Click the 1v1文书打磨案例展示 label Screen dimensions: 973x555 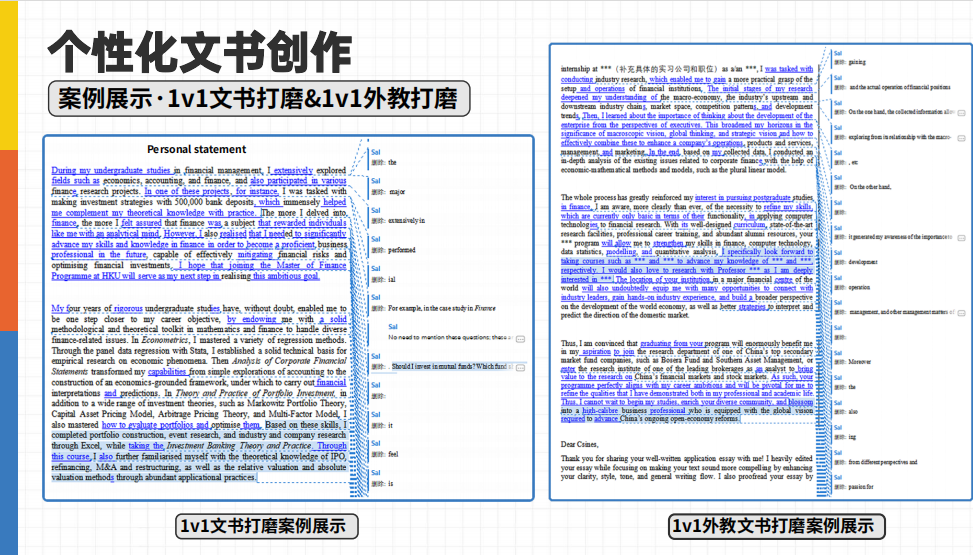[x=266, y=526]
